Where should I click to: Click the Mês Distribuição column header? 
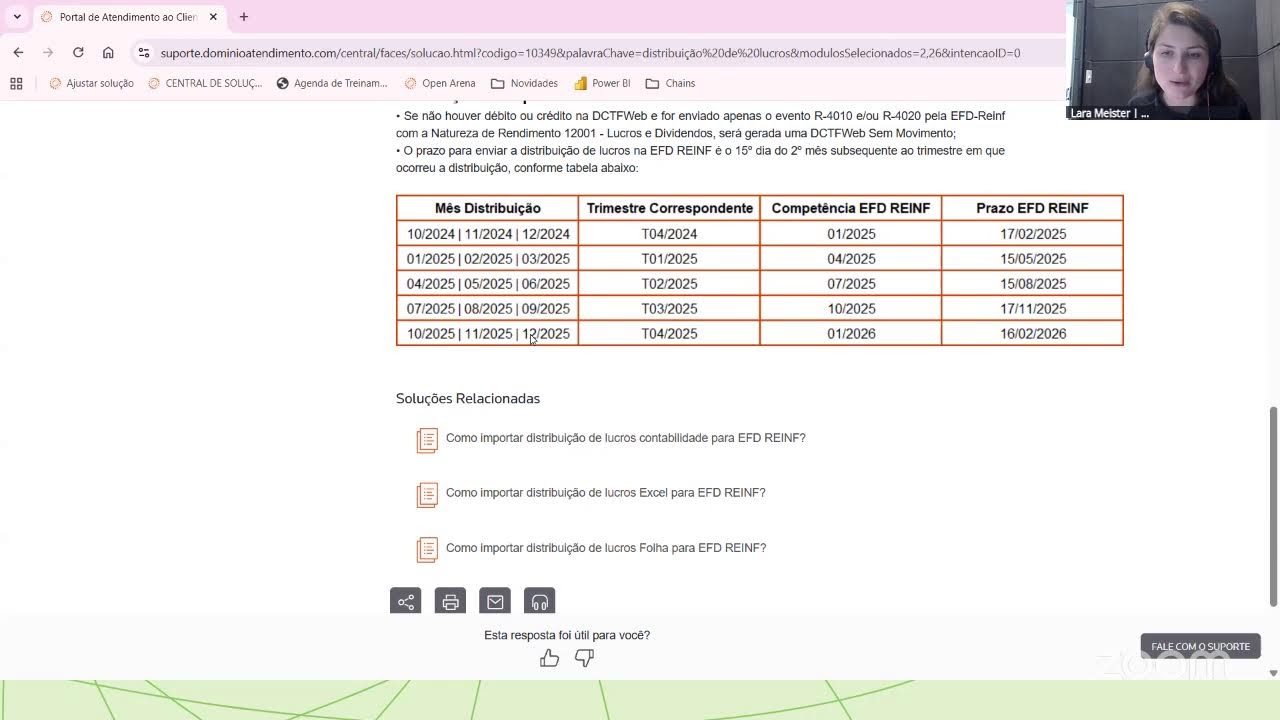coord(487,208)
